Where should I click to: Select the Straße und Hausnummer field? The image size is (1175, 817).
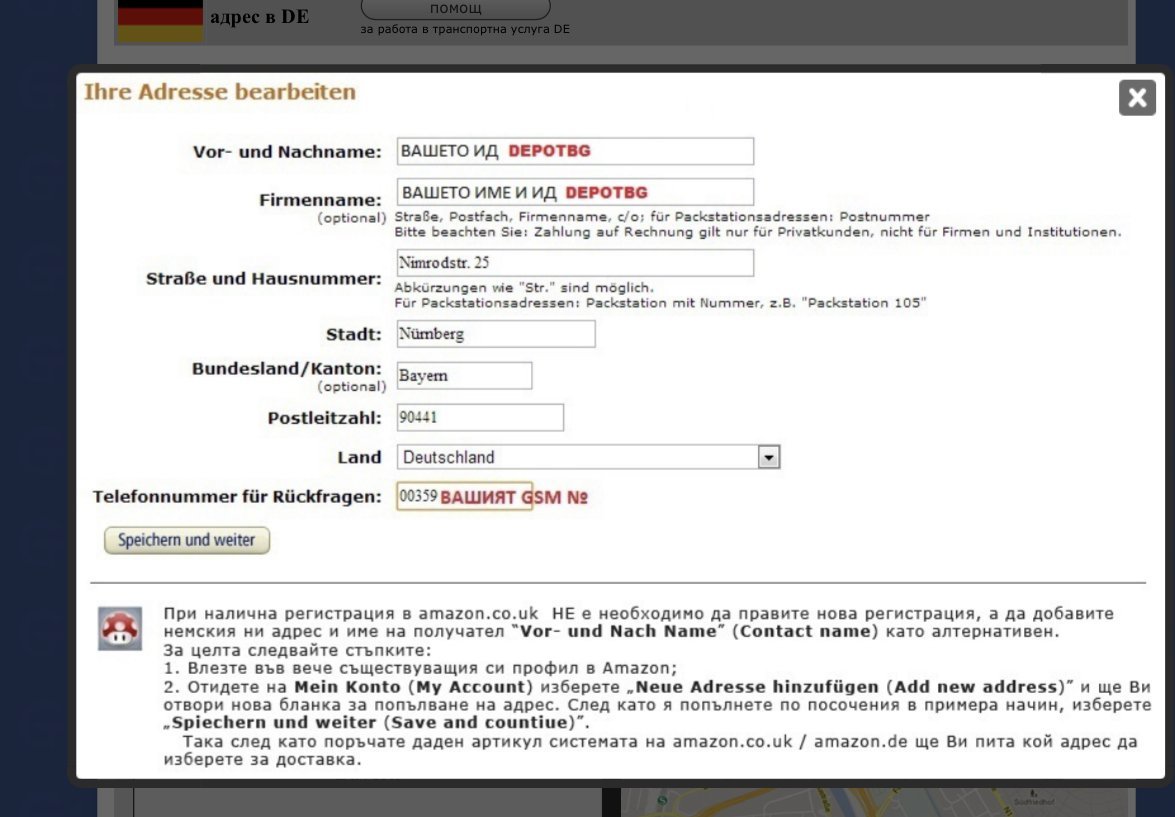(x=575, y=263)
